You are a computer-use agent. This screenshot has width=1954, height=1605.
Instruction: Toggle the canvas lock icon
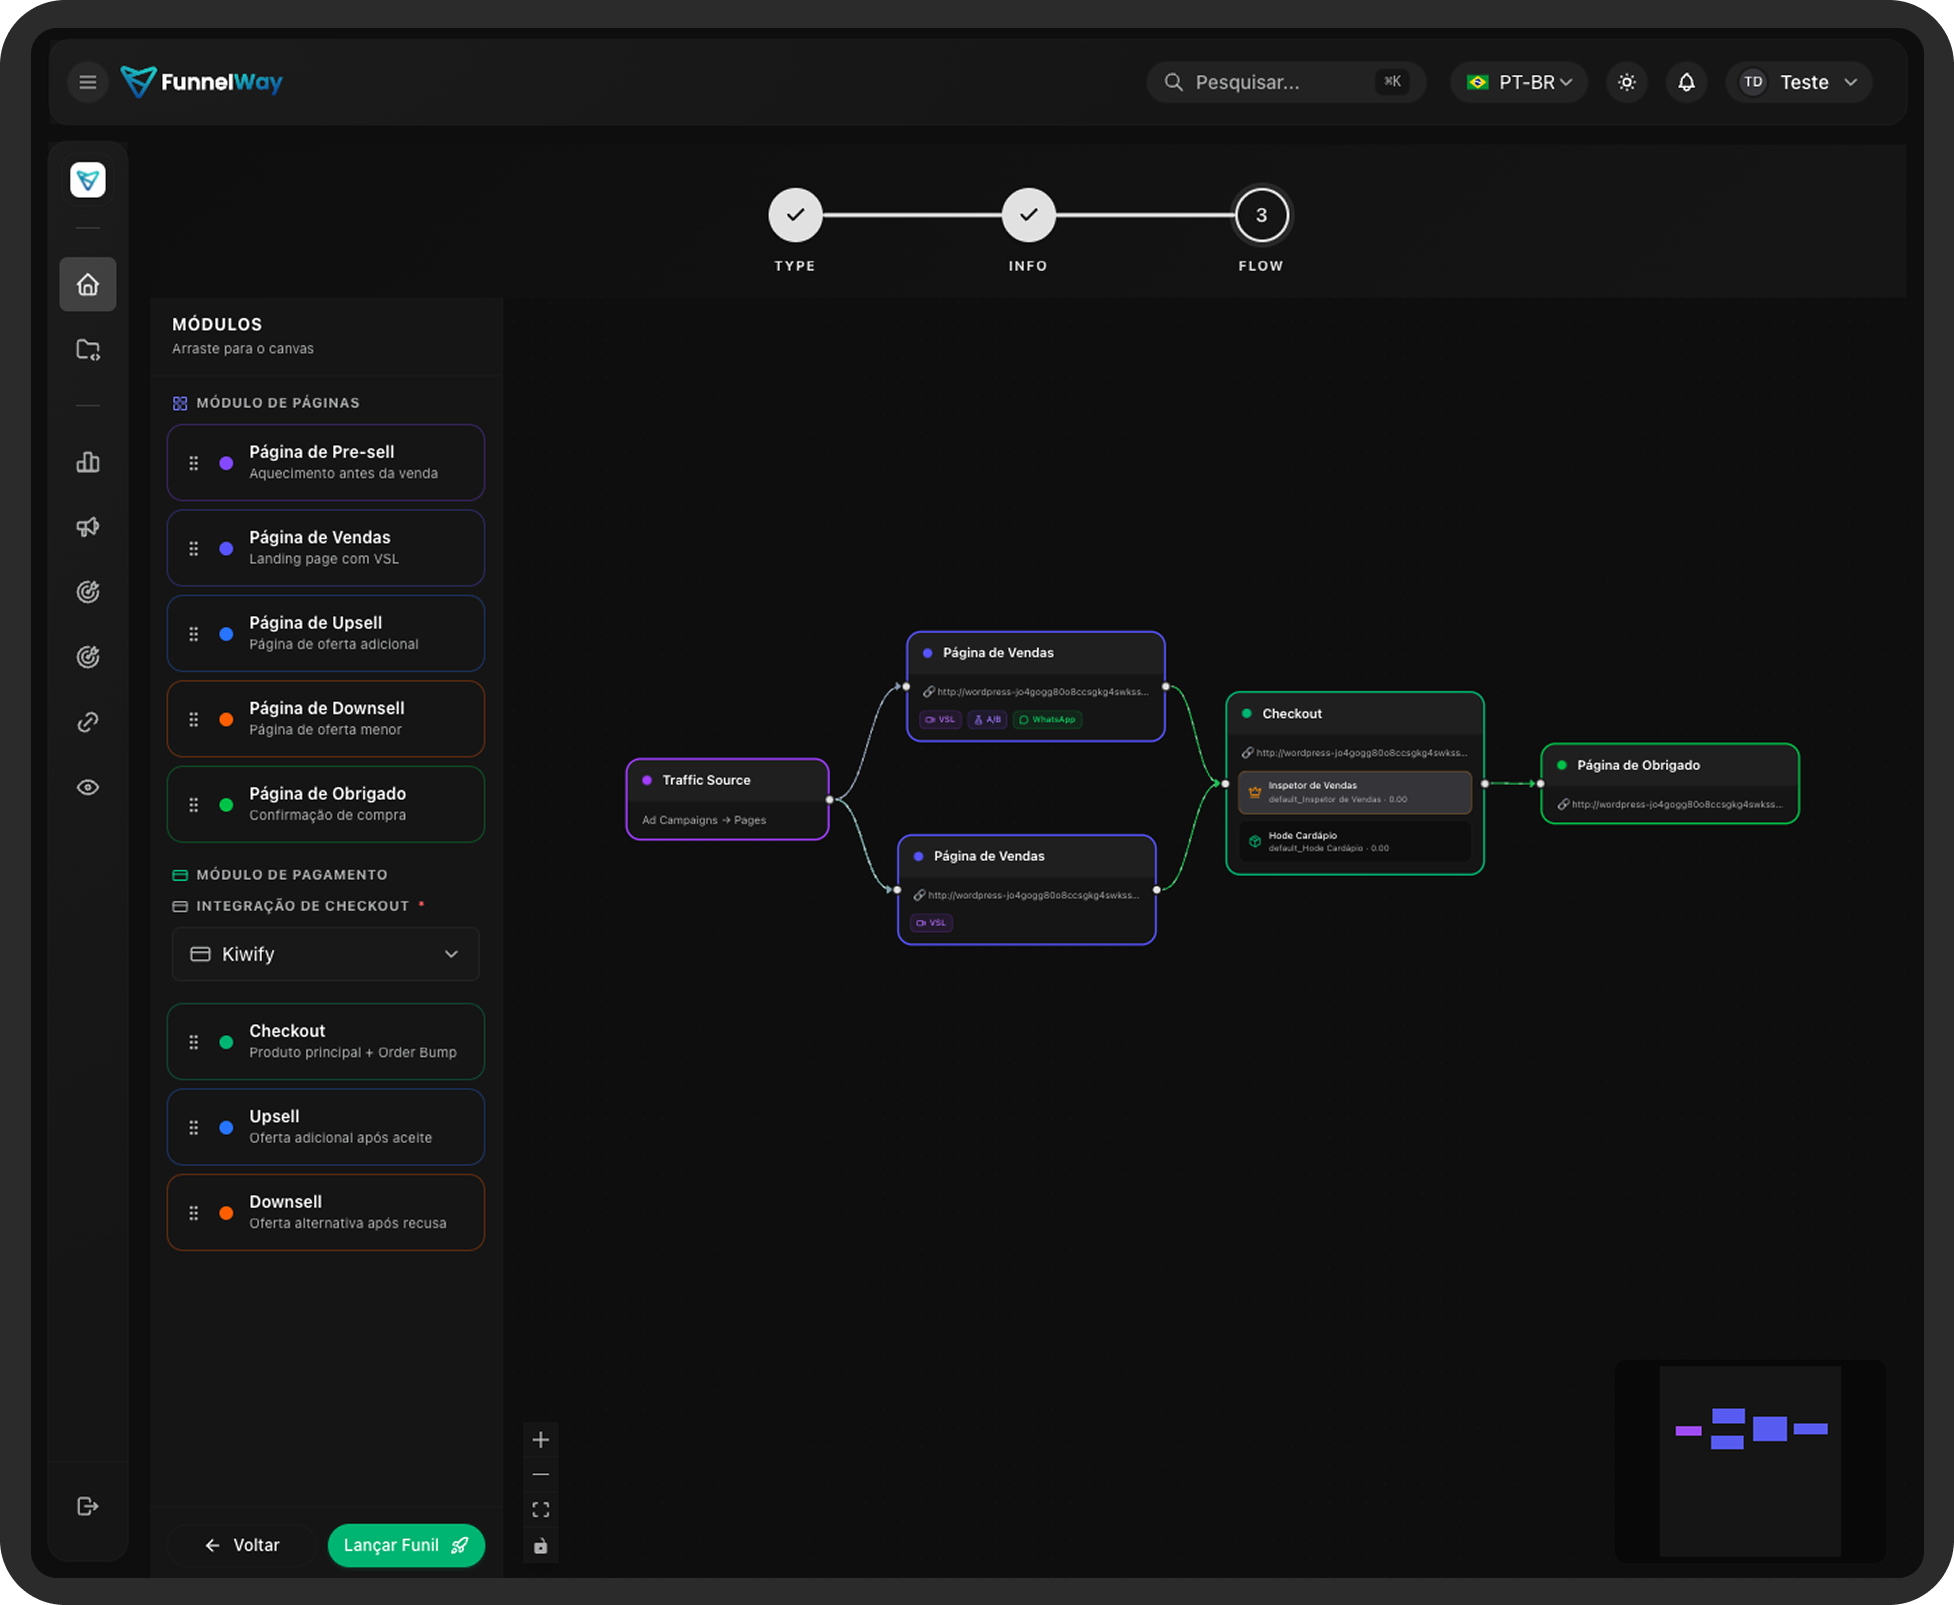point(541,1546)
